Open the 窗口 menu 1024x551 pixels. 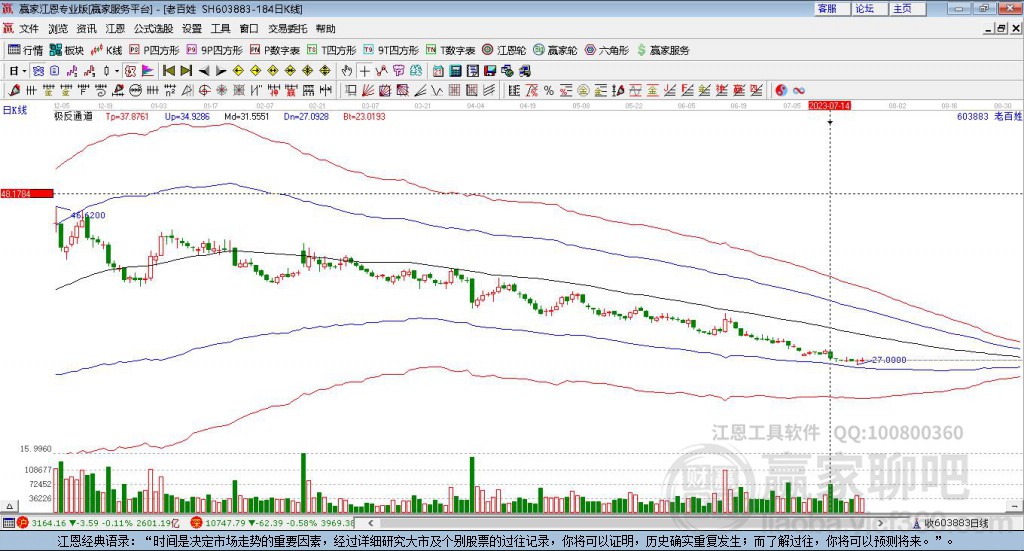249,29
